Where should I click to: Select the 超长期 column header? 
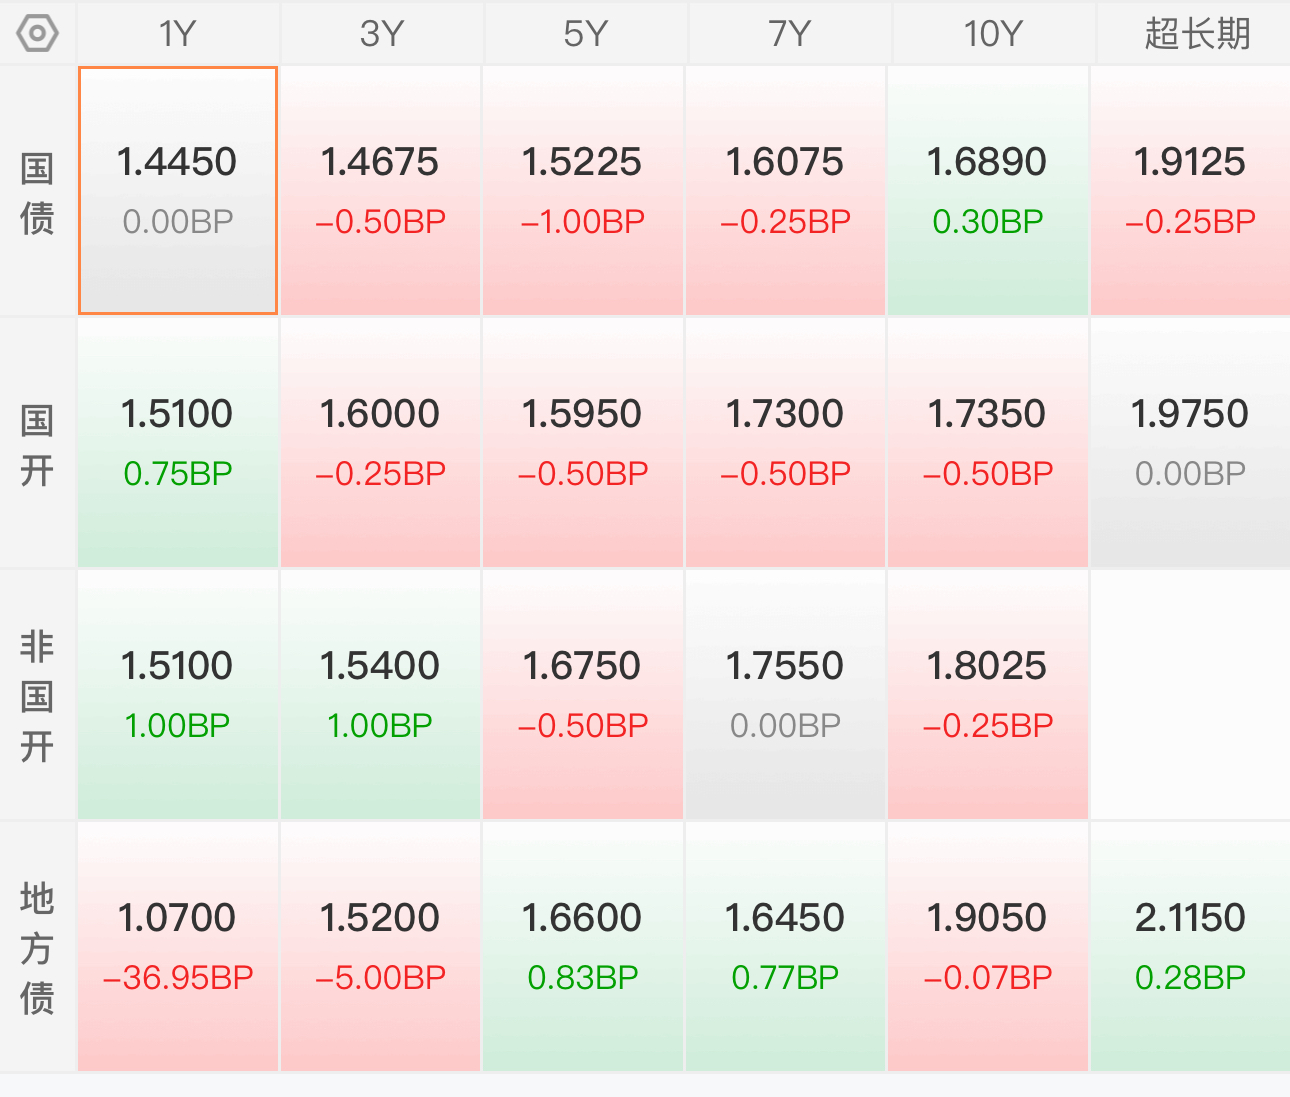point(1196,34)
